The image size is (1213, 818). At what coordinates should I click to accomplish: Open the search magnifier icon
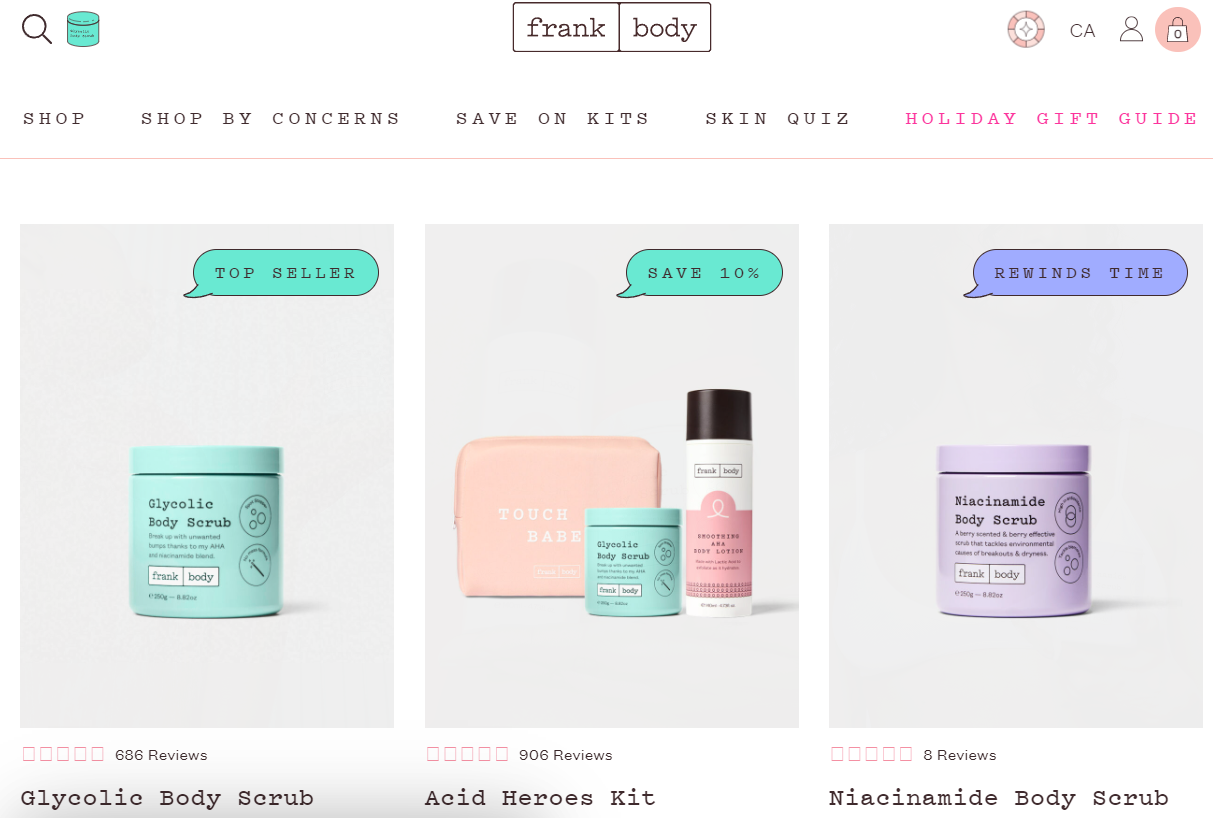click(x=37, y=29)
